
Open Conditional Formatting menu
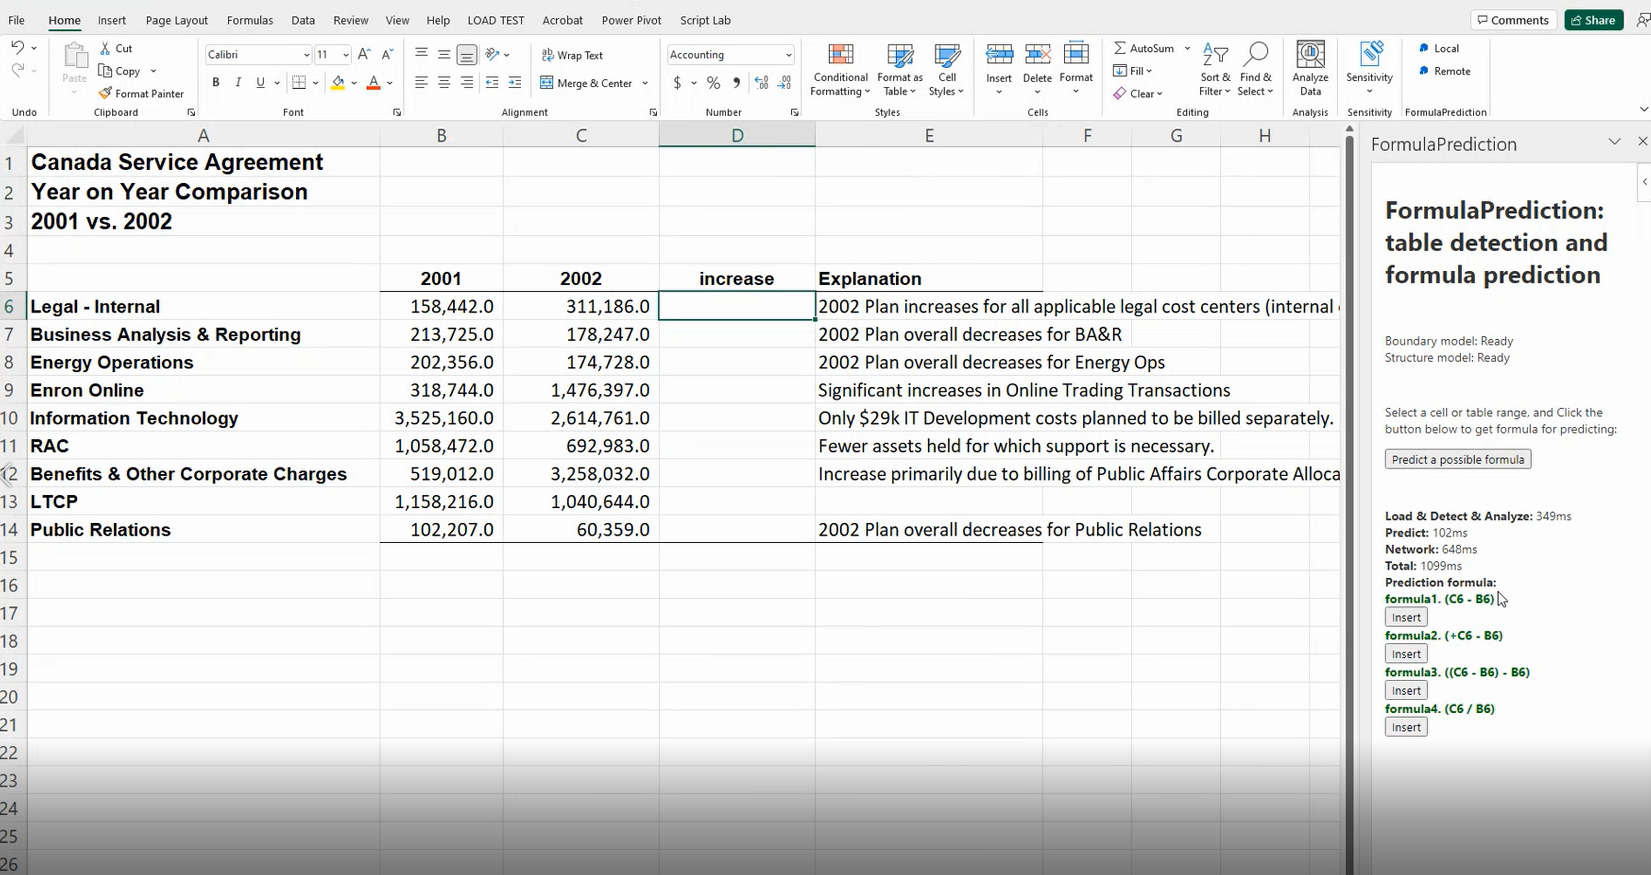point(840,70)
